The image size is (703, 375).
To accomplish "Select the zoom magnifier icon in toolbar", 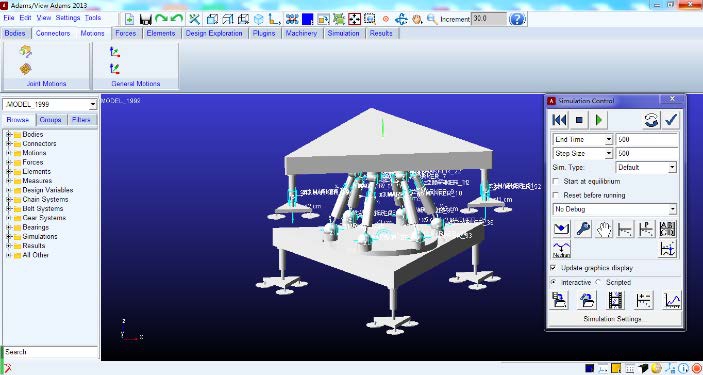I will click(x=432, y=19).
